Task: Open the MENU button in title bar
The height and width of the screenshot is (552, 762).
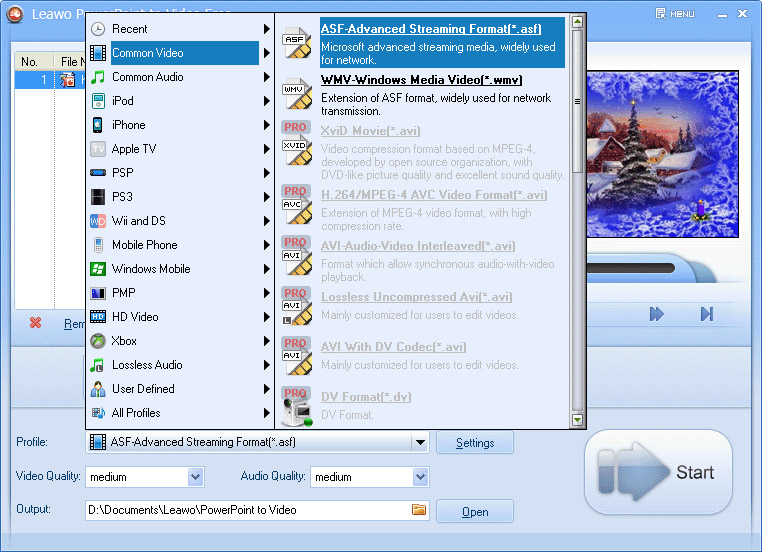Action: (675, 14)
